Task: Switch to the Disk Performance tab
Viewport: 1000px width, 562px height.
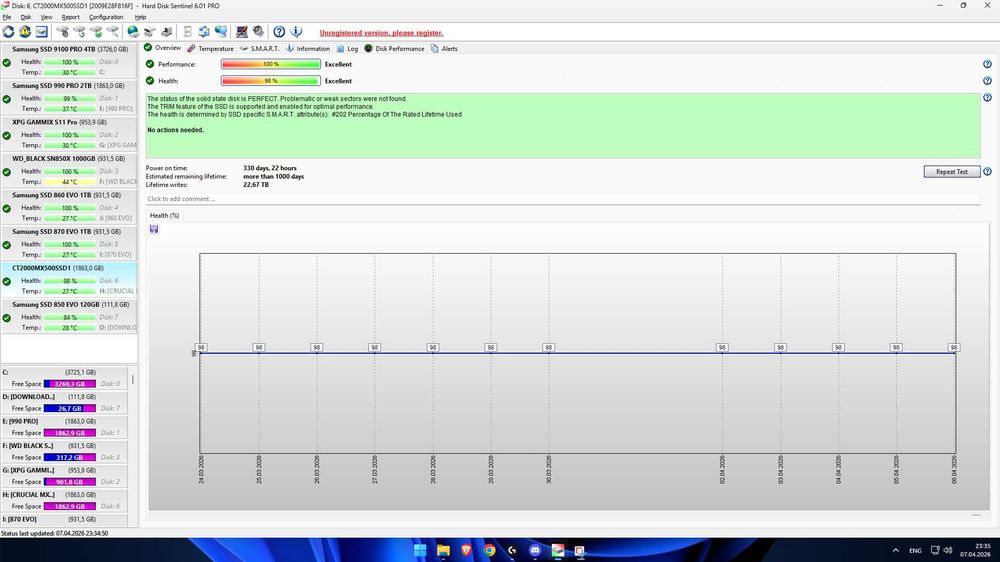Action: [x=394, y=48]
